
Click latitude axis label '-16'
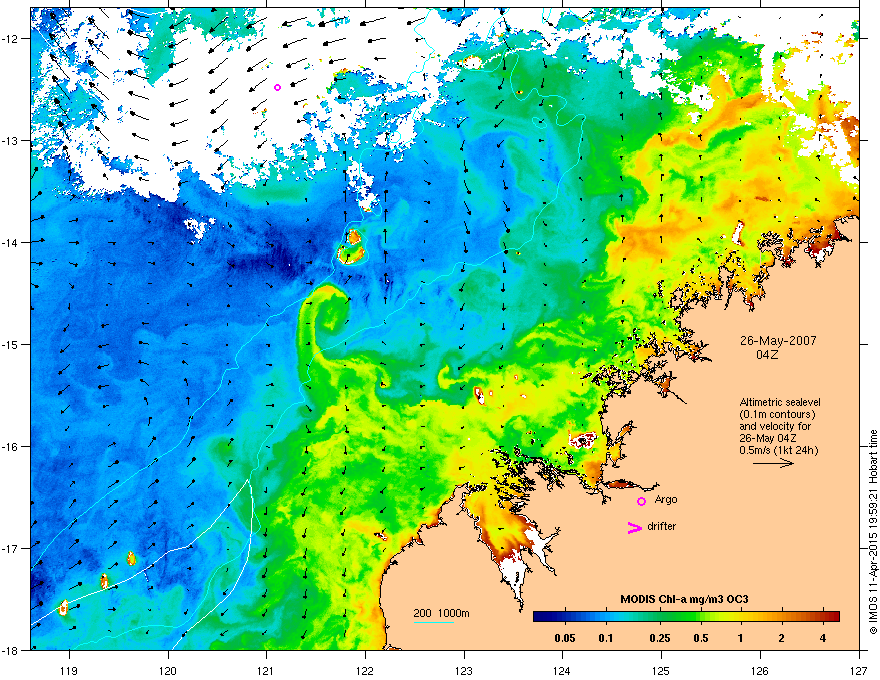coord(10,447)
